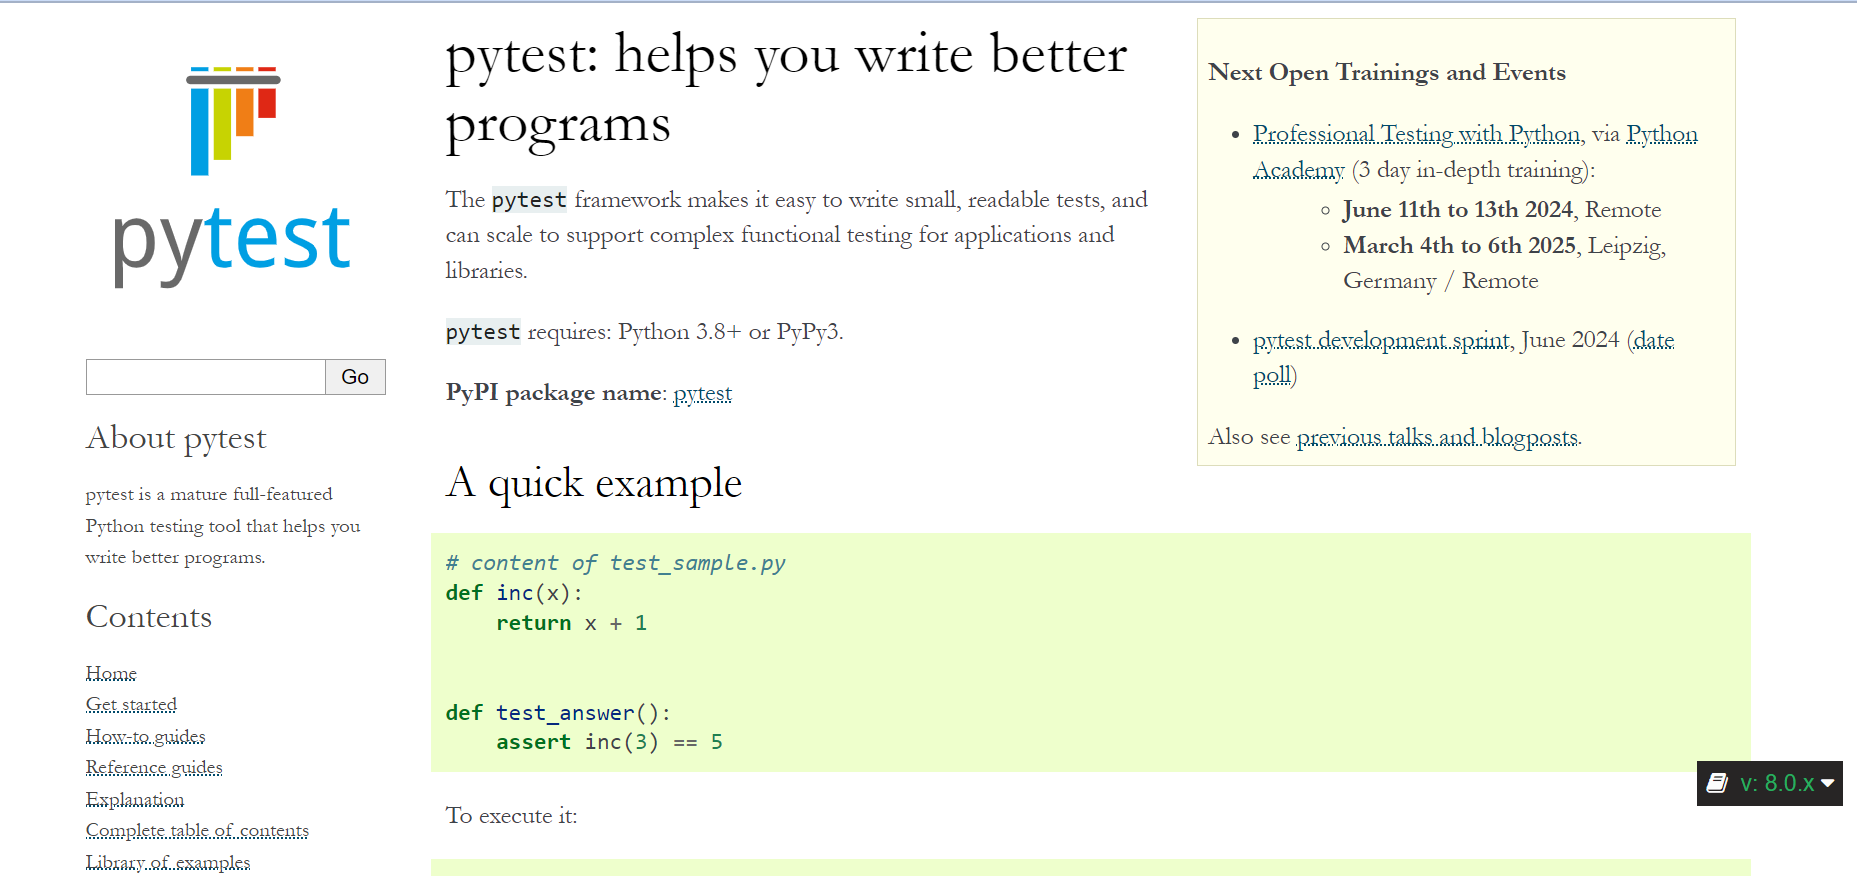Navigate to Home in the Contents sidebar
This screenshot has height=876, width=1857.
coord(110,673)
